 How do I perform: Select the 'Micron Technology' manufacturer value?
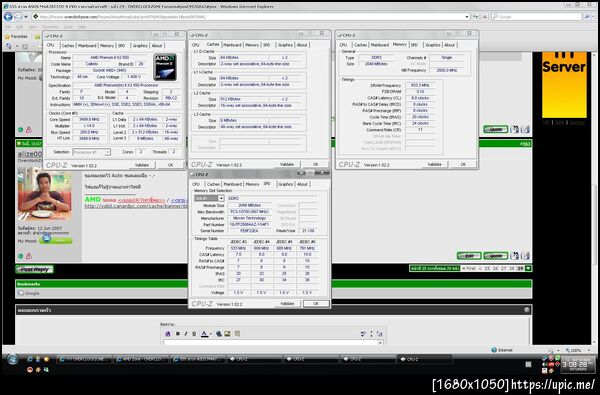249,218
